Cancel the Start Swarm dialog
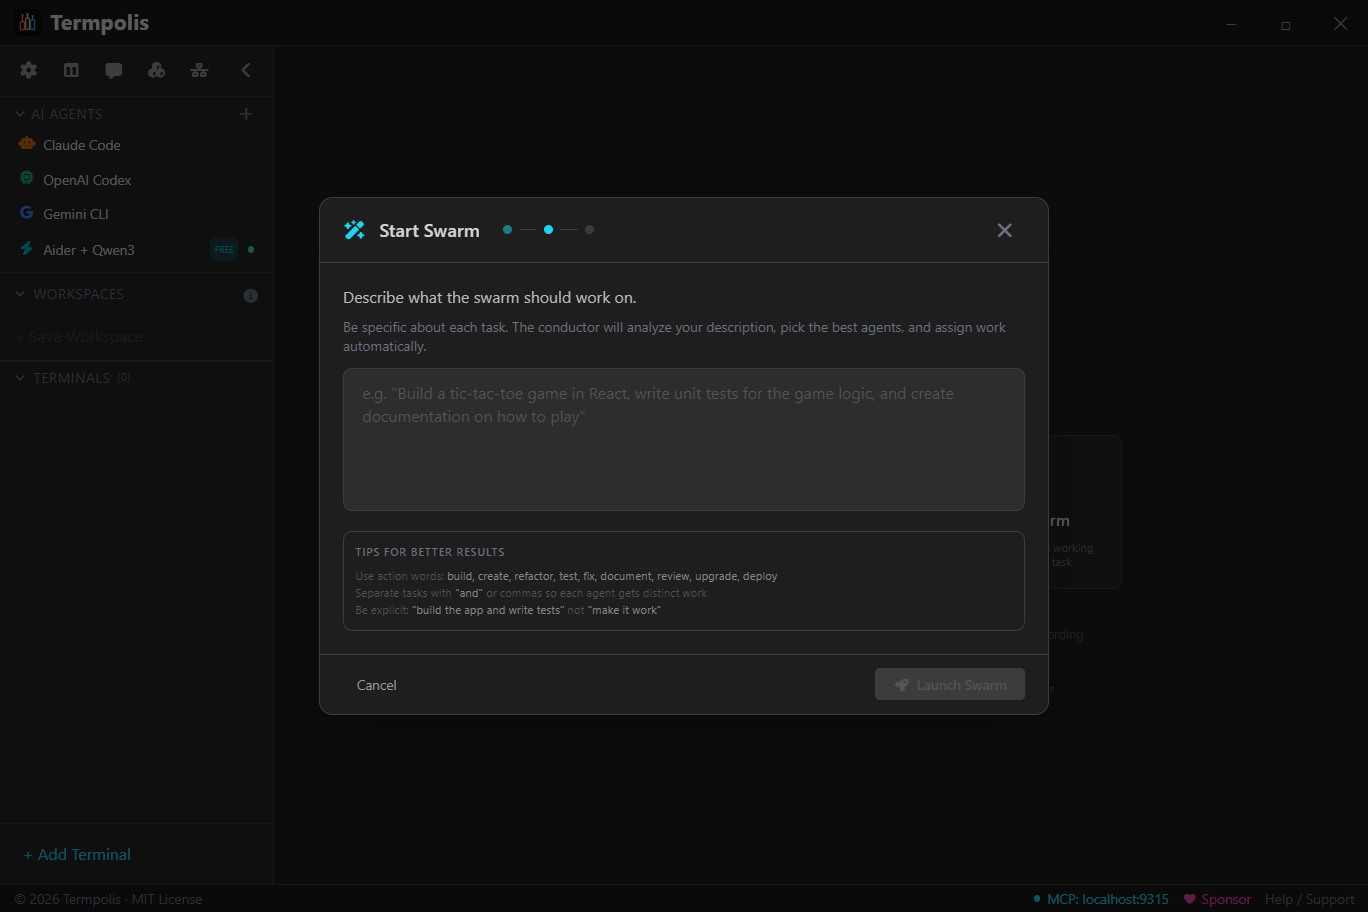This screenshot has width=1368, height=912. [x=376, y=684]
